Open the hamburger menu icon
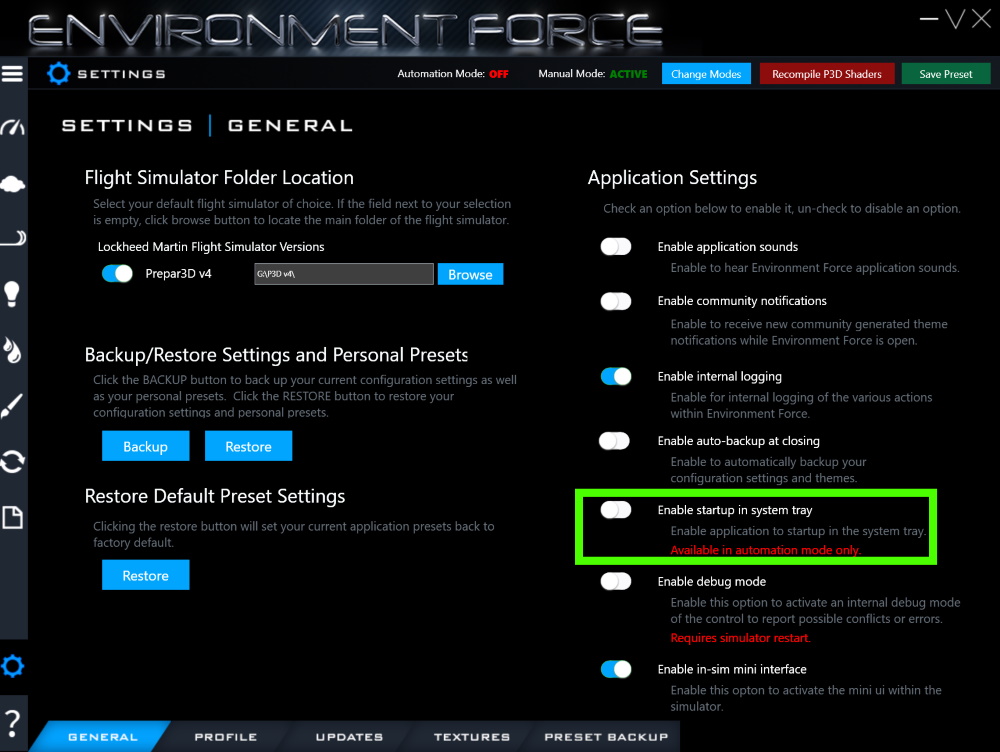 pyautogui.click(x=12, y=74)
